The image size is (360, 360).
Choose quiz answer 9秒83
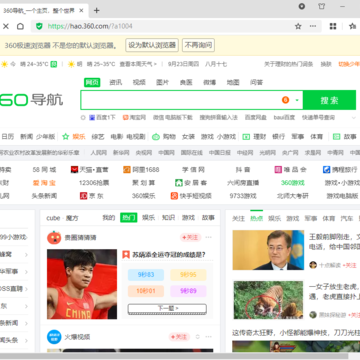pyautogui.click(x=146, y=275)
